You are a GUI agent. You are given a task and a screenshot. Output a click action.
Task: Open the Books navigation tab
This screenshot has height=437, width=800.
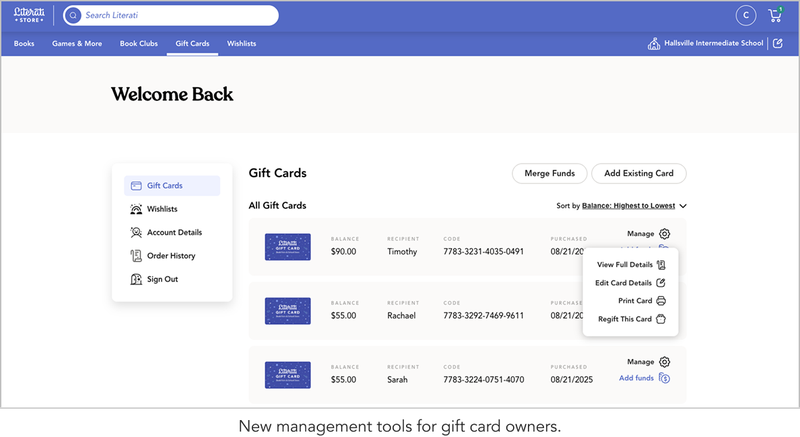click(x=24, y=44)
